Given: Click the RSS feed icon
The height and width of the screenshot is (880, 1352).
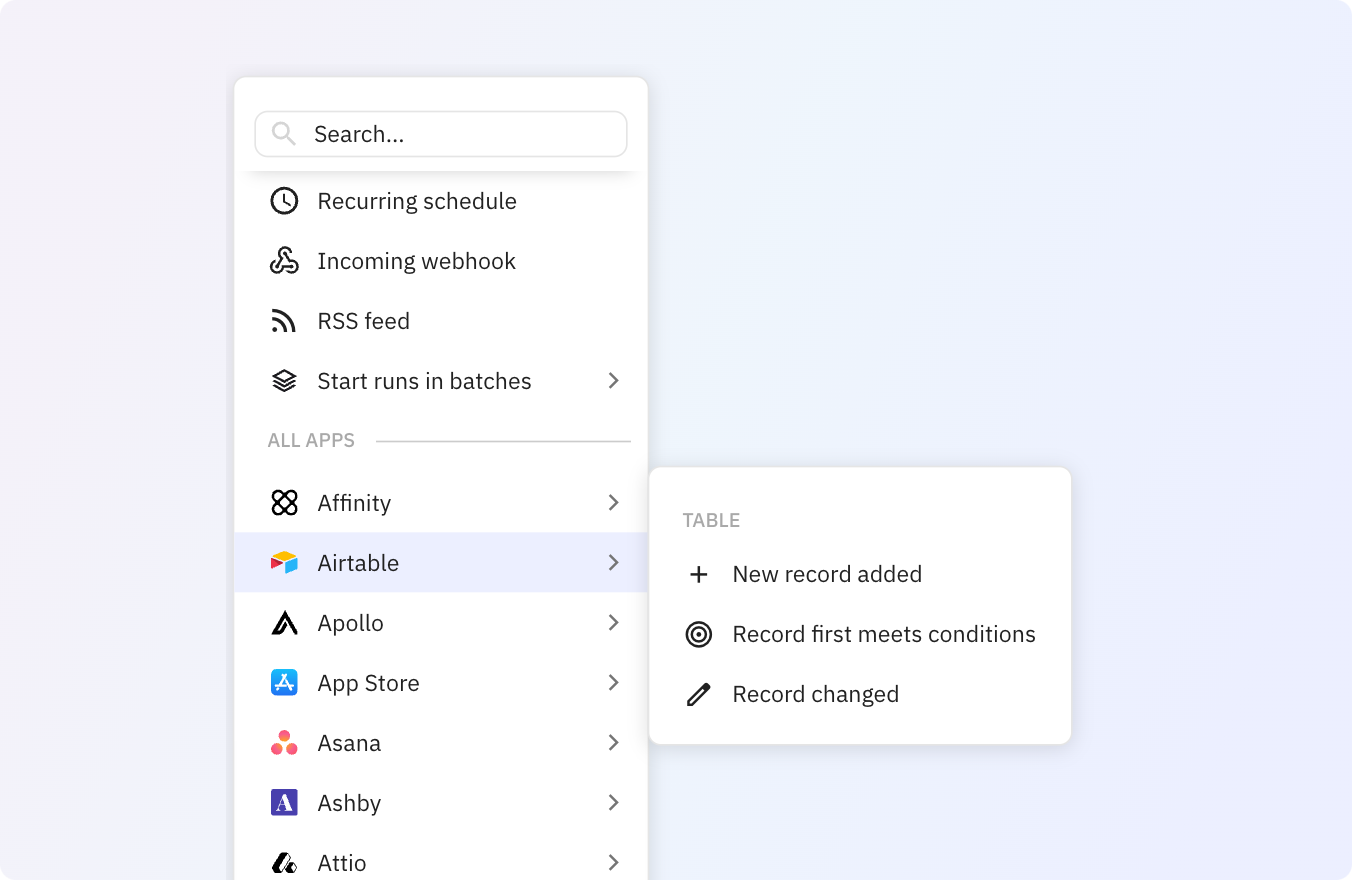Looking at the screenshot, I should point(284,321).
